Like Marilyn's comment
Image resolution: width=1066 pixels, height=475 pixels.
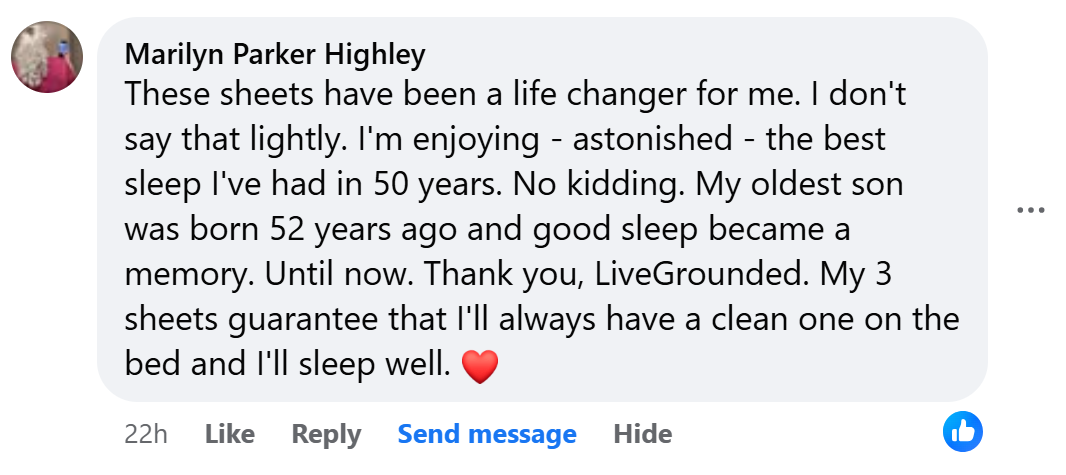point(229,434)
